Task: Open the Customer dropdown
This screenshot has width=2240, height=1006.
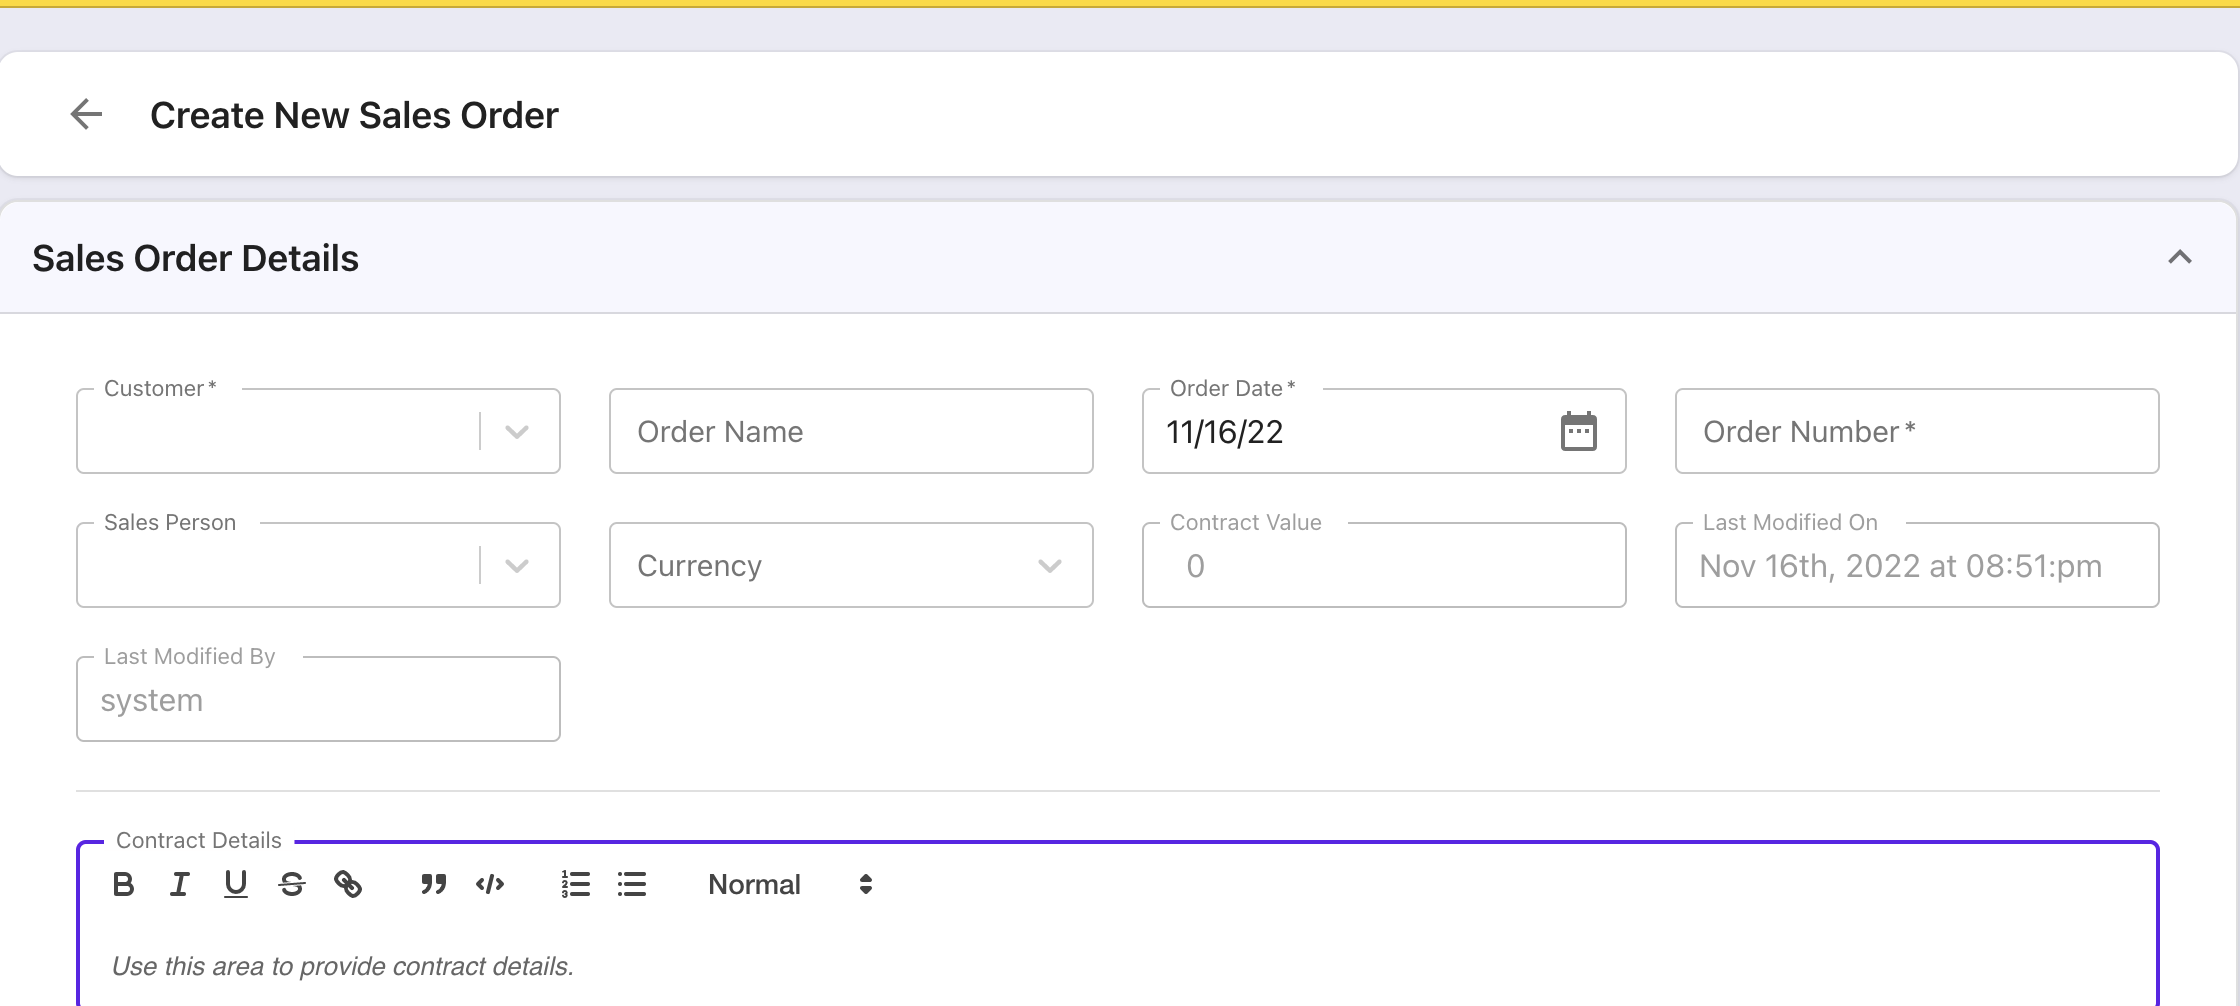Action: (x=517, y=431)
